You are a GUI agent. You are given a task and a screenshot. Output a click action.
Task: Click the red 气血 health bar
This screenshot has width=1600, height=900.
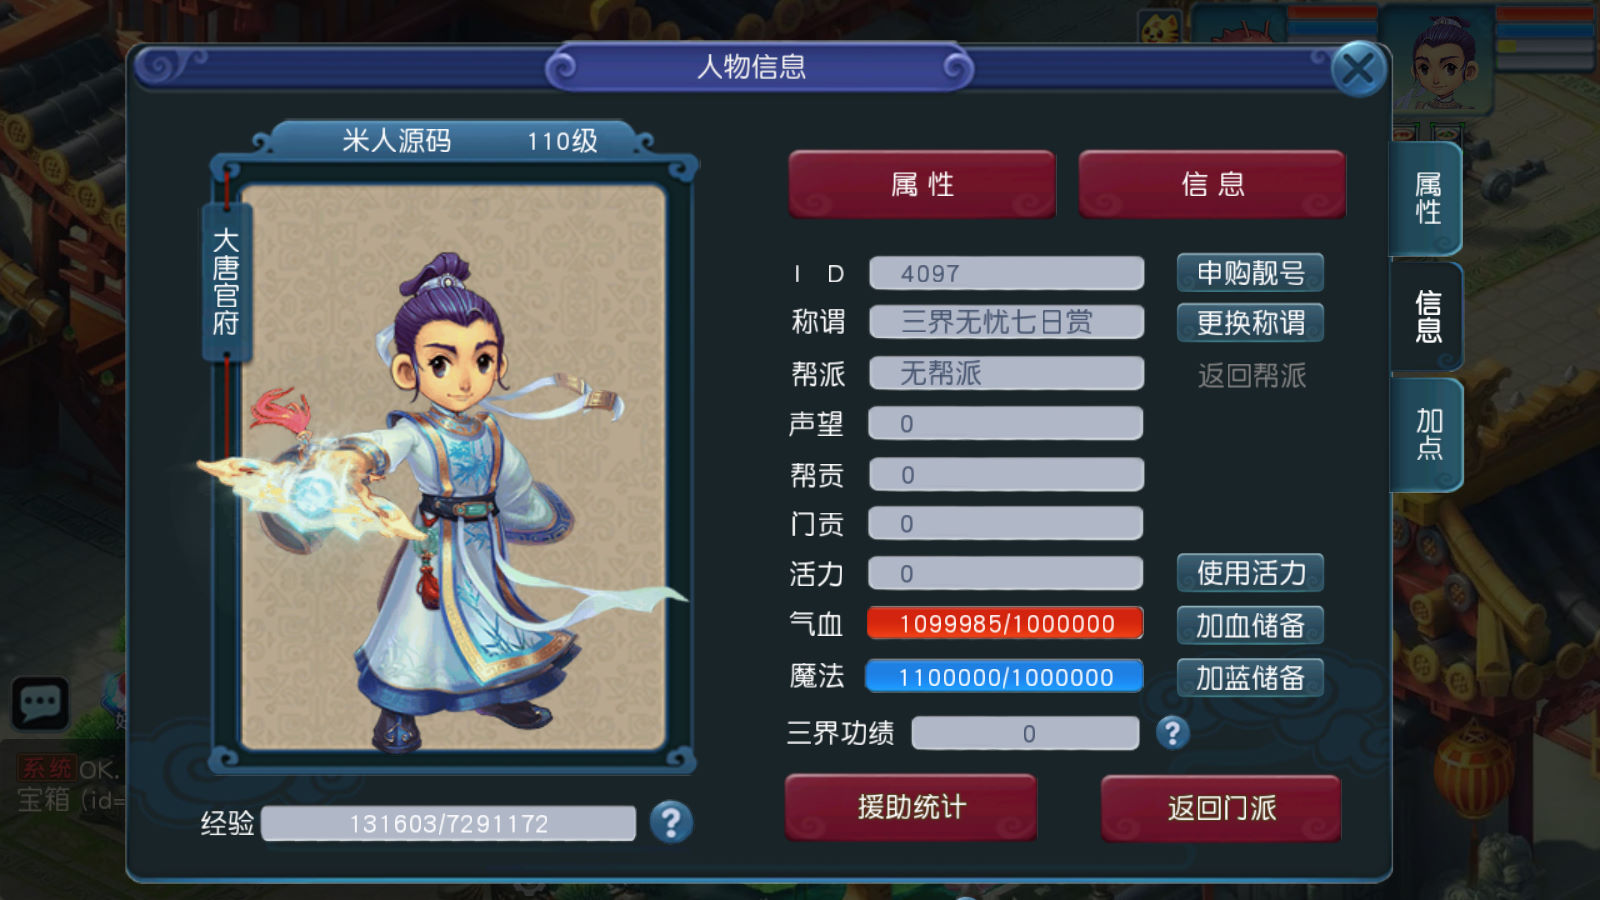pyautogui.click(x=1005, y=624)
